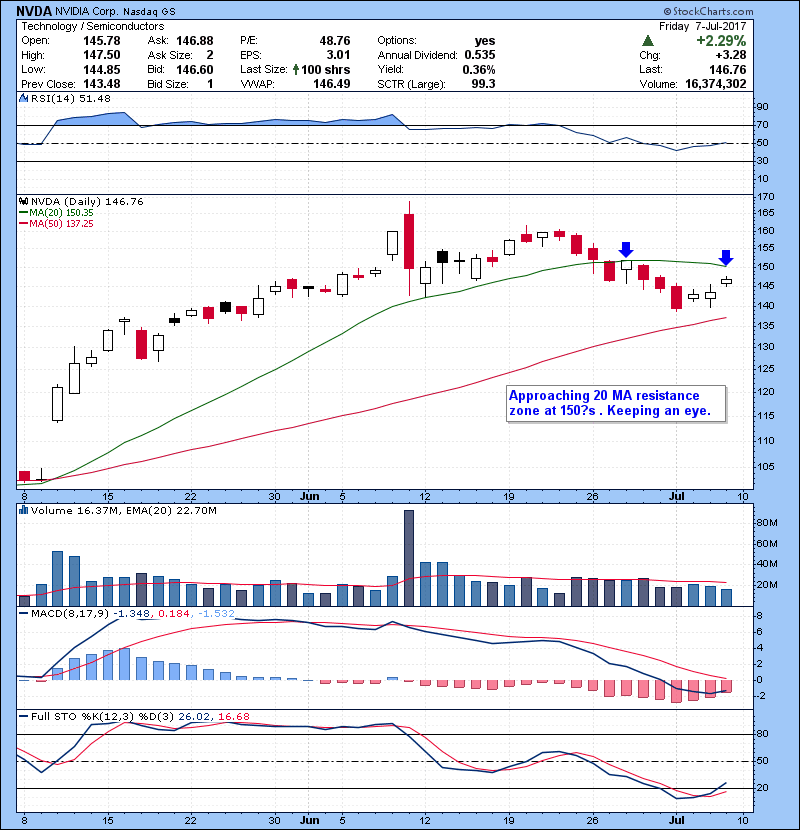Click the candlestick icon beside NVDA (Daily)

pyautogui.click(x=23, y=201)
